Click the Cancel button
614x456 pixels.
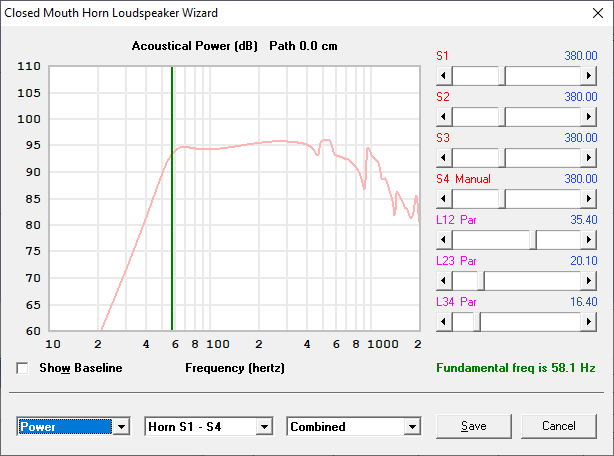click(559, 426)
